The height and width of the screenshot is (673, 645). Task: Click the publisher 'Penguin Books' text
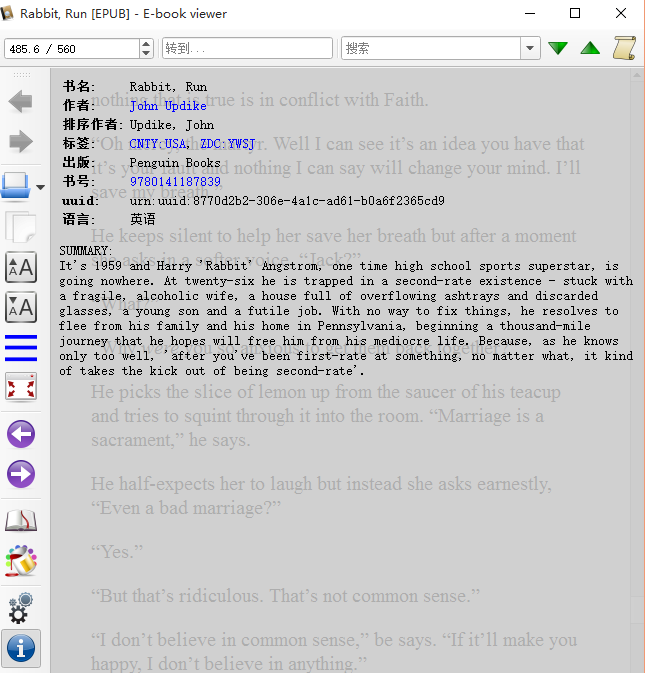tap(175, 163)
